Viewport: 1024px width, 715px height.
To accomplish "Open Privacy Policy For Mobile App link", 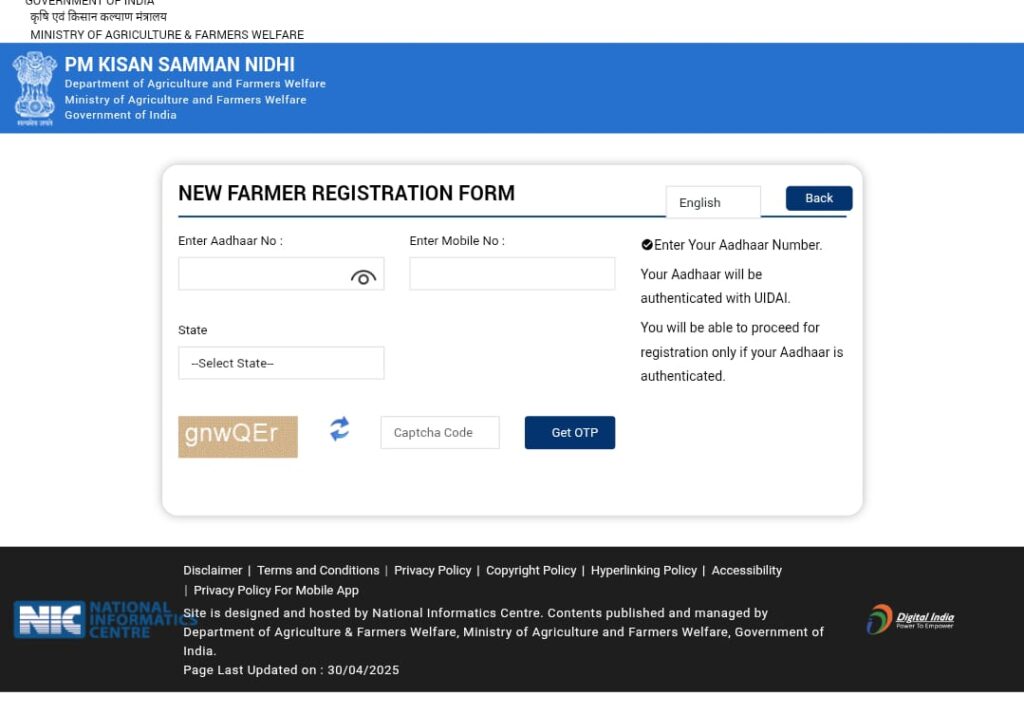I will point(276,590).
